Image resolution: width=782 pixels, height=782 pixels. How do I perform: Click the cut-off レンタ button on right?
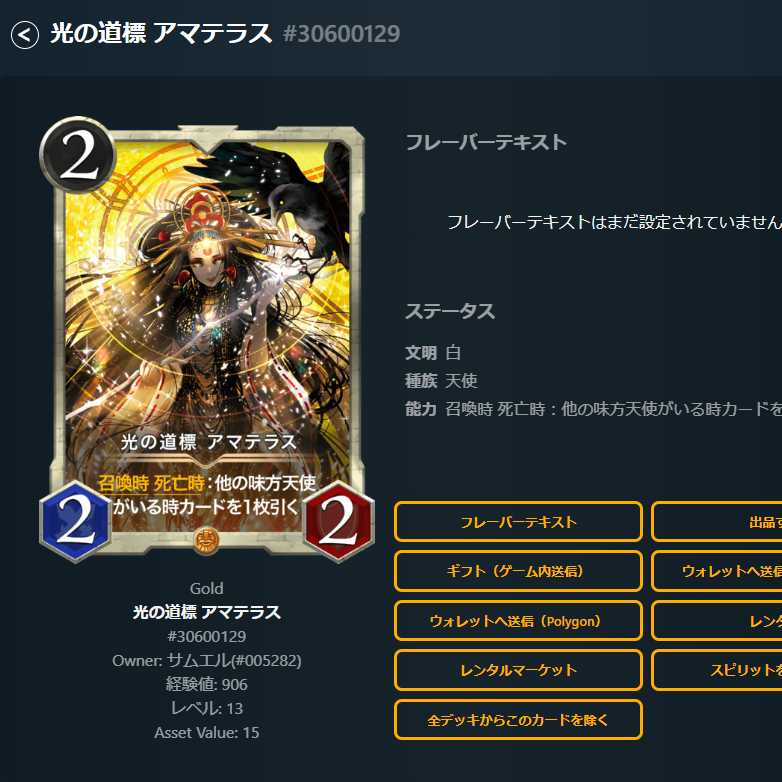click(717, 620)
